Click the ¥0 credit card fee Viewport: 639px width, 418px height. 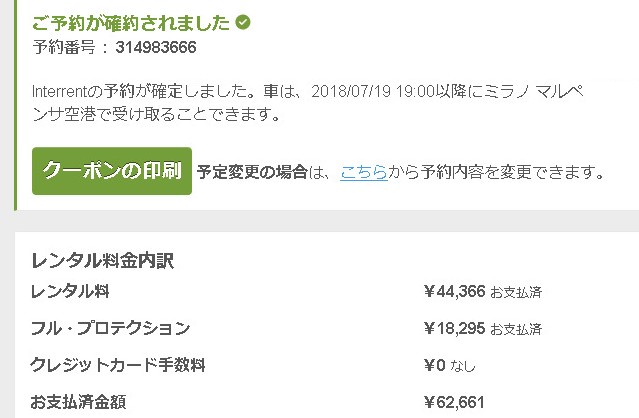pyautogui.click(x=434, y=365)
